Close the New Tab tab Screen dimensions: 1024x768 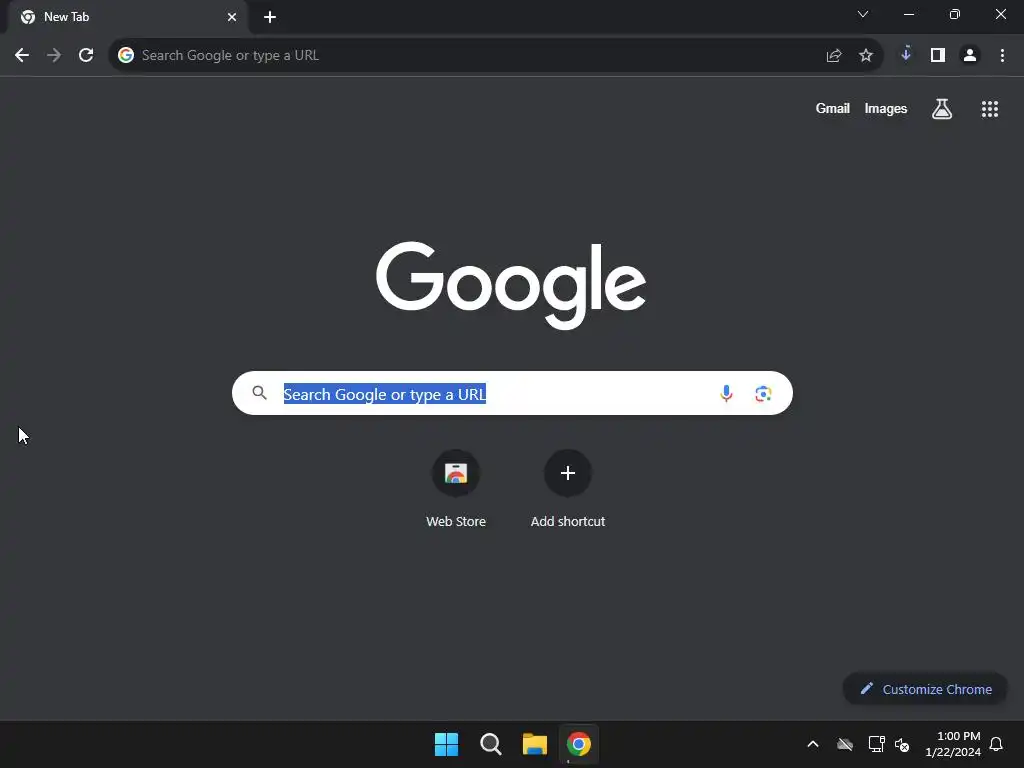click(232, 17)
